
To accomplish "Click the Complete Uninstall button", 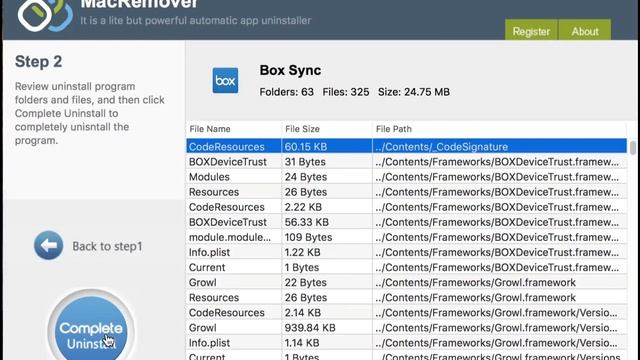I will 91,329.
